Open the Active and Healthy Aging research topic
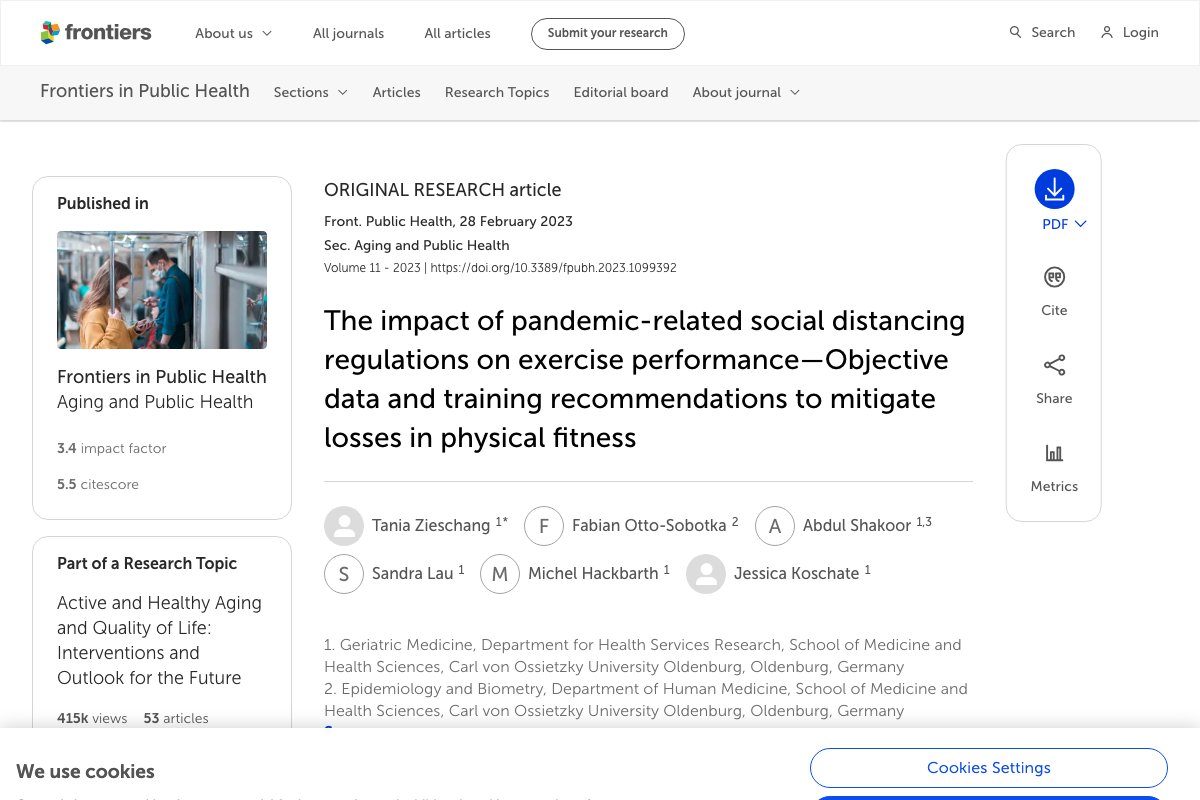 pyautogui.click(x=159, y=640)
